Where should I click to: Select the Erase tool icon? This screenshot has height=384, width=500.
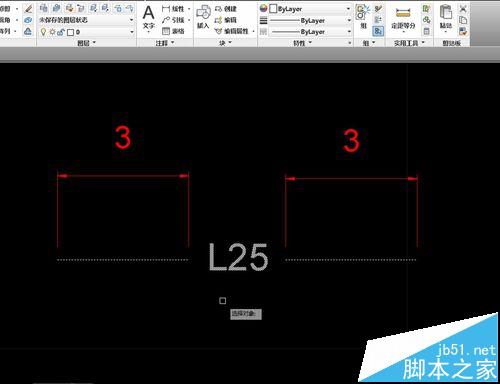click(28, 9)
